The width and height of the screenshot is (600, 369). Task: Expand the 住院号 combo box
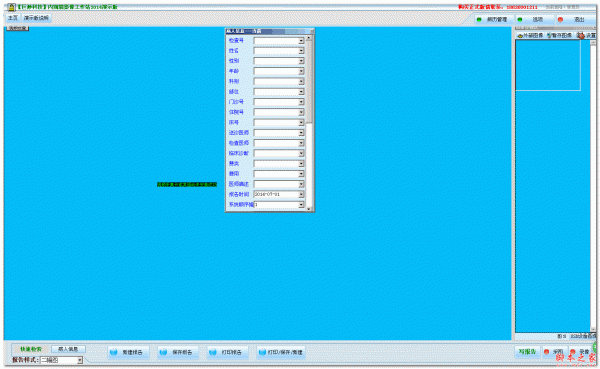[301, 113]
